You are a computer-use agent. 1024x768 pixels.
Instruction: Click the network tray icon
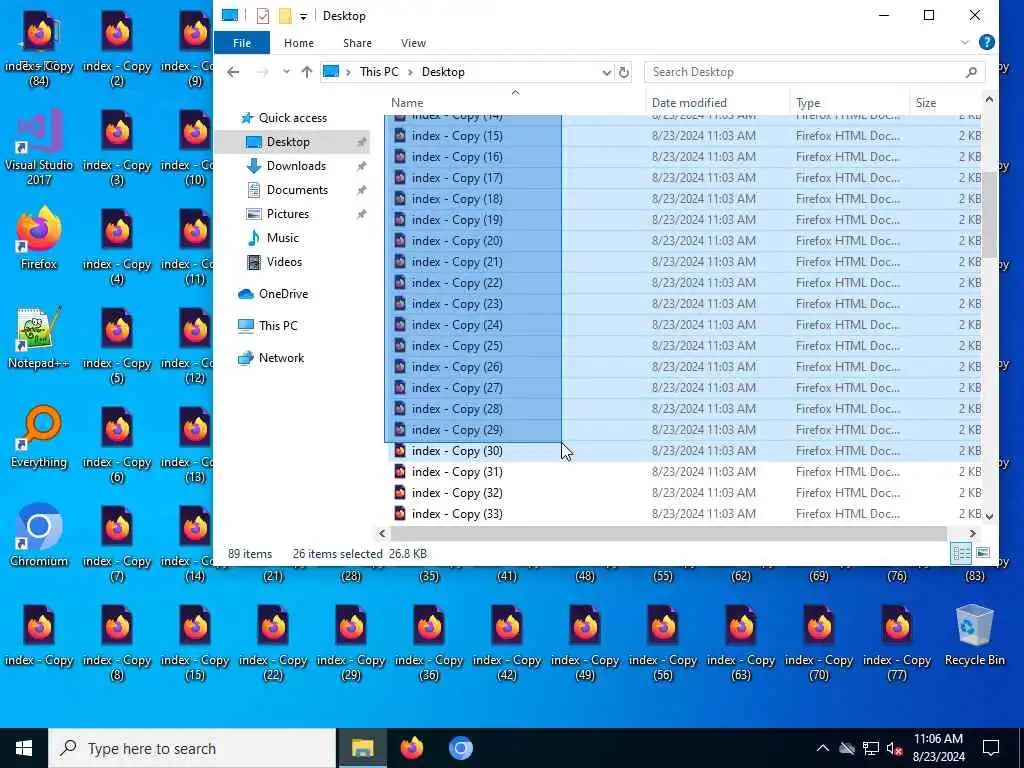tap(871, 748)
